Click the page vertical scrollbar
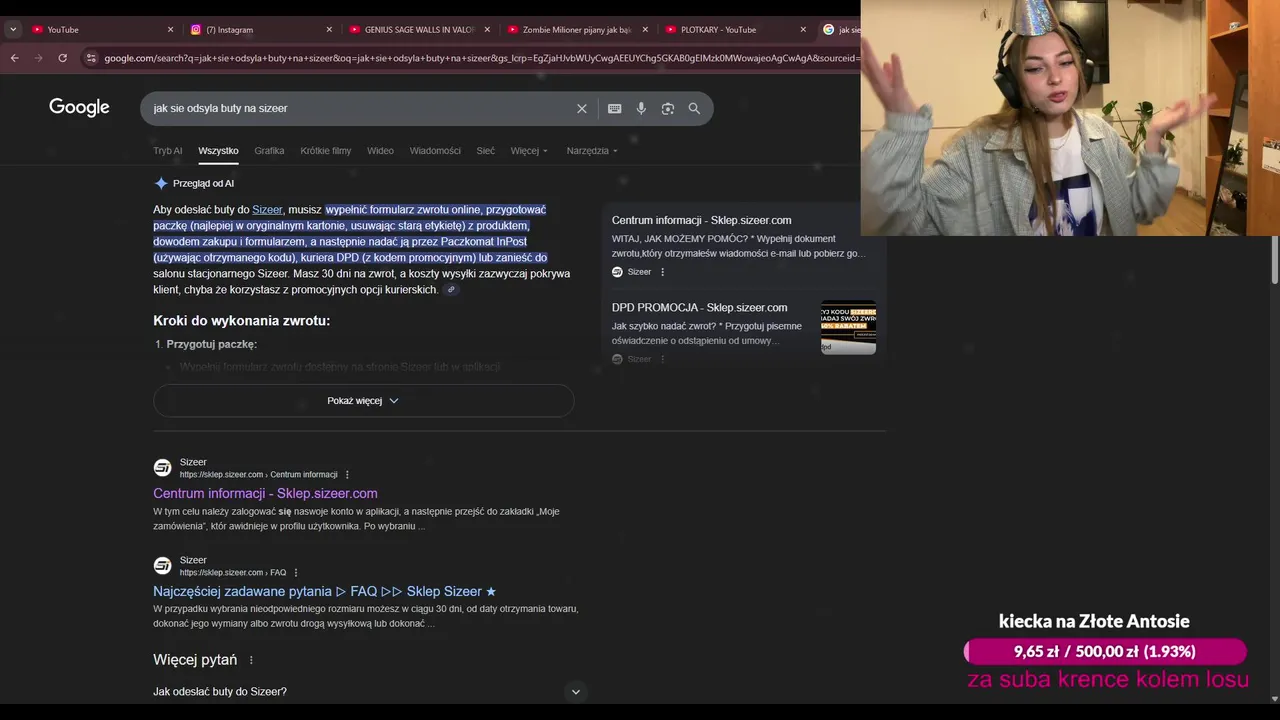This screenshot has width=1280, height=720. click(1274, 260)
